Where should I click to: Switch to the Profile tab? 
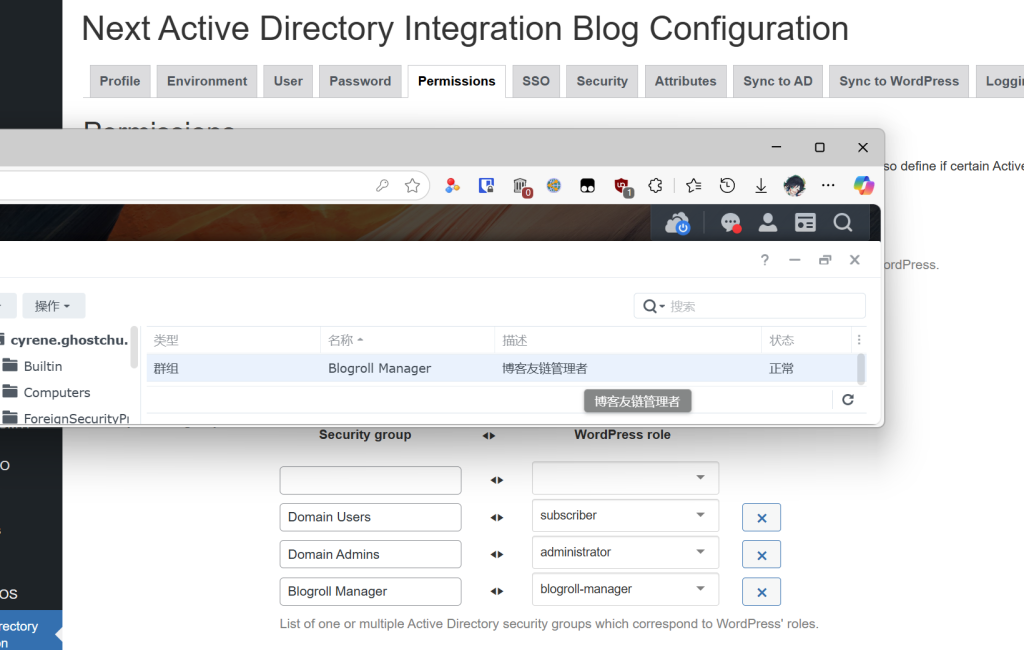[x=120, y=81]
